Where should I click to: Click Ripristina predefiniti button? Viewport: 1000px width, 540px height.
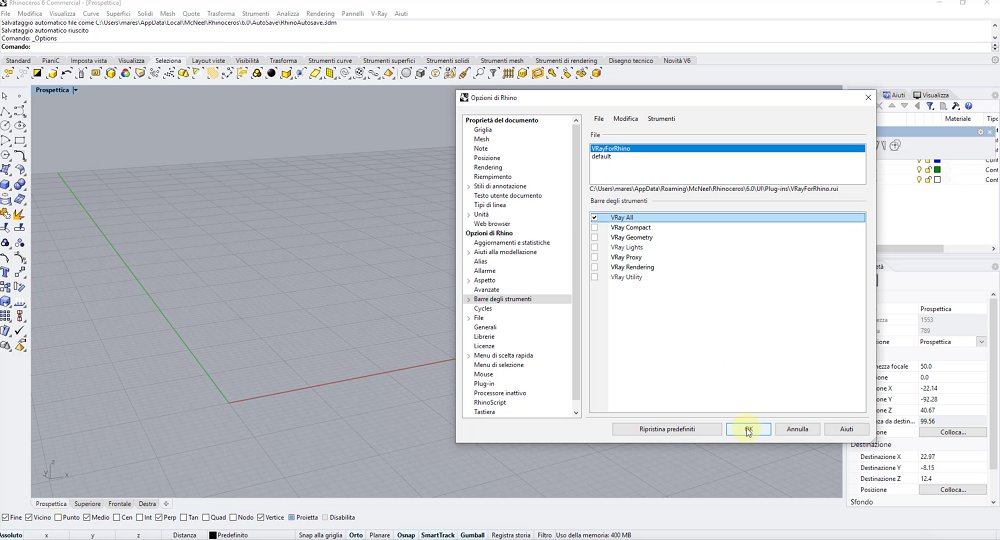pyautogui.click(x=667, y=429)
